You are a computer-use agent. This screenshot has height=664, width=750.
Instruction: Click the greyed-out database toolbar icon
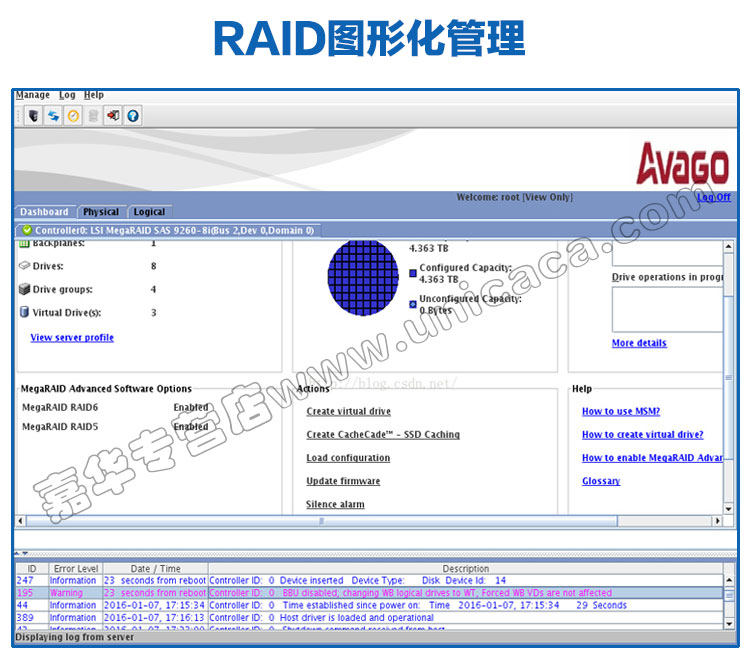point(93,116)
